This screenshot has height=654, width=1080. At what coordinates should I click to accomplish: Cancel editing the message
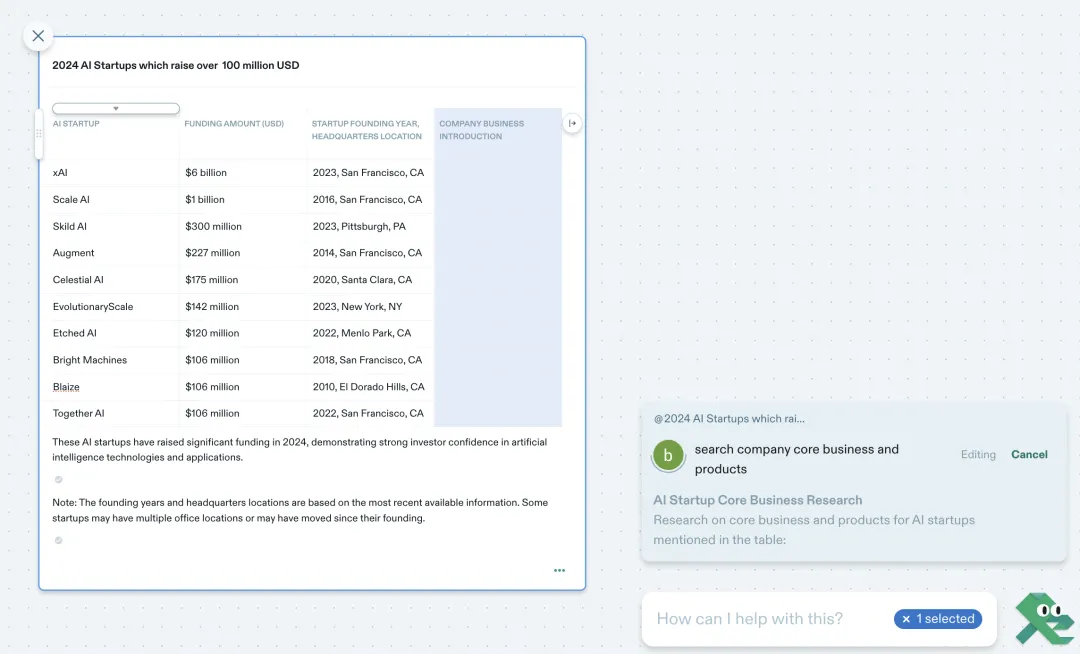pyautogui.click(x=1029, y=454)
